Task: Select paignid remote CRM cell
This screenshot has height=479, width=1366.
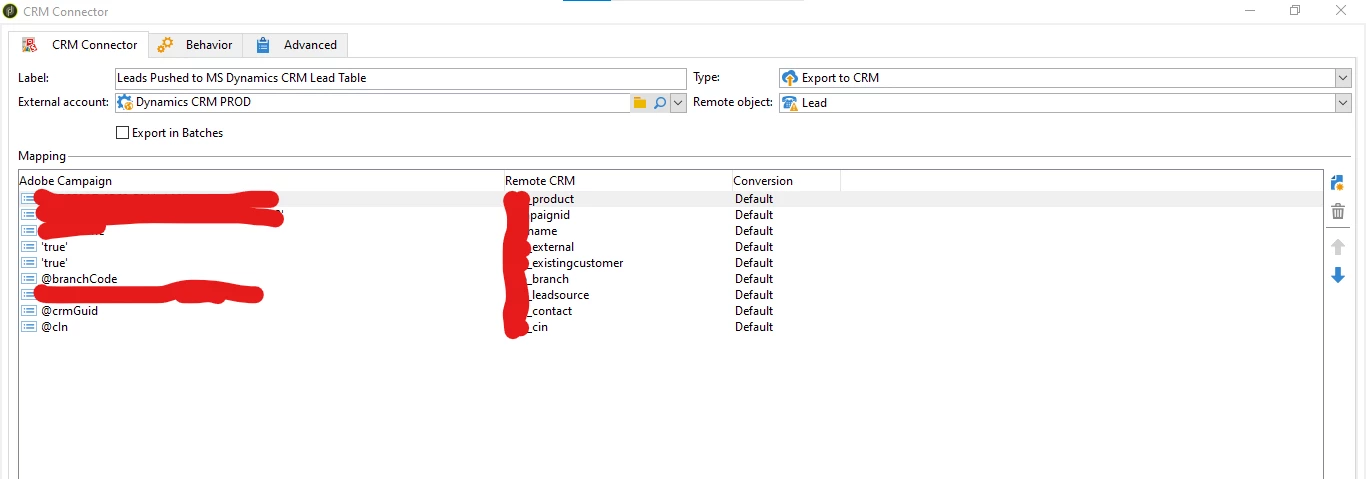Action: pyautogui.click(x=549, y=215)
